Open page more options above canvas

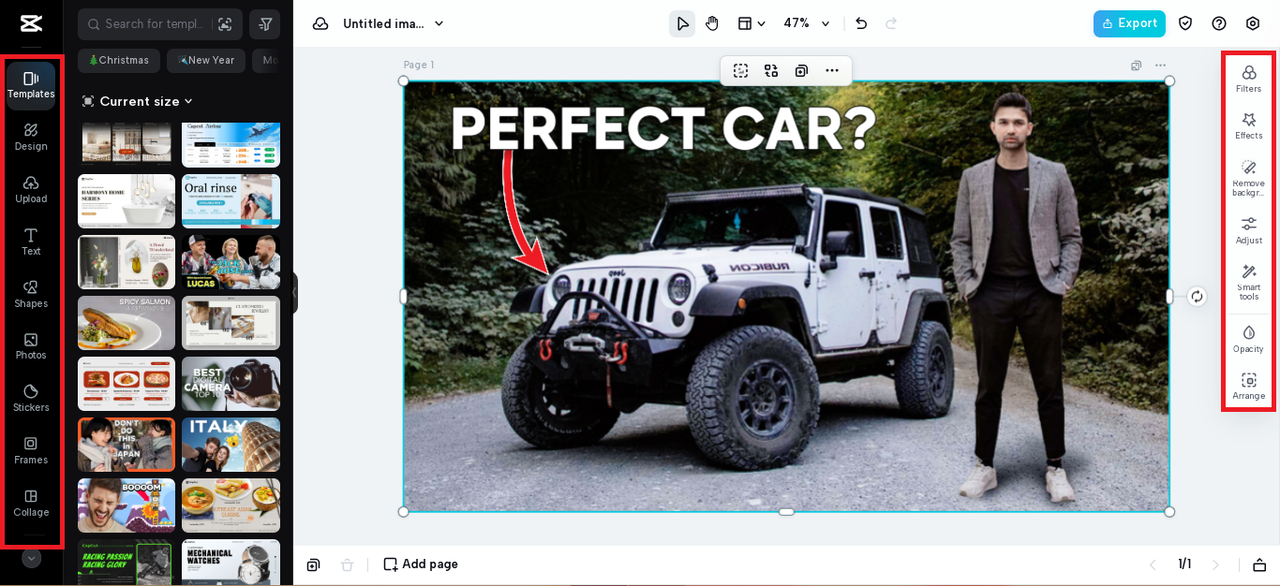[1160, 66]
